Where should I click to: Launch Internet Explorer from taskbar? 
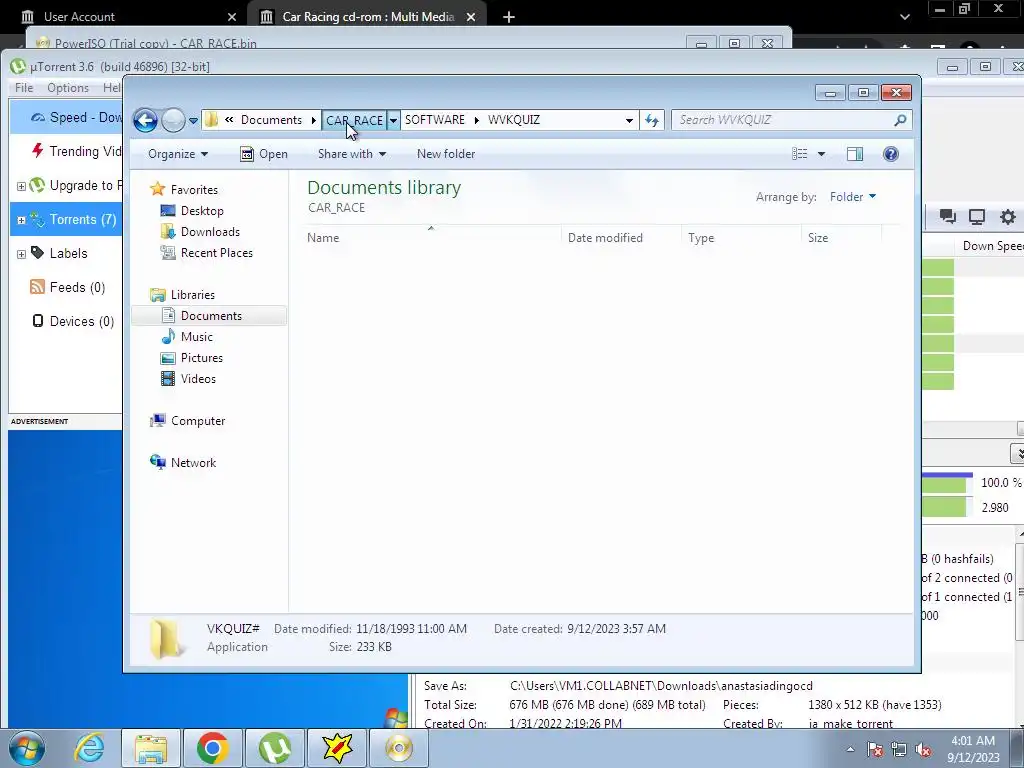[89, 748]
